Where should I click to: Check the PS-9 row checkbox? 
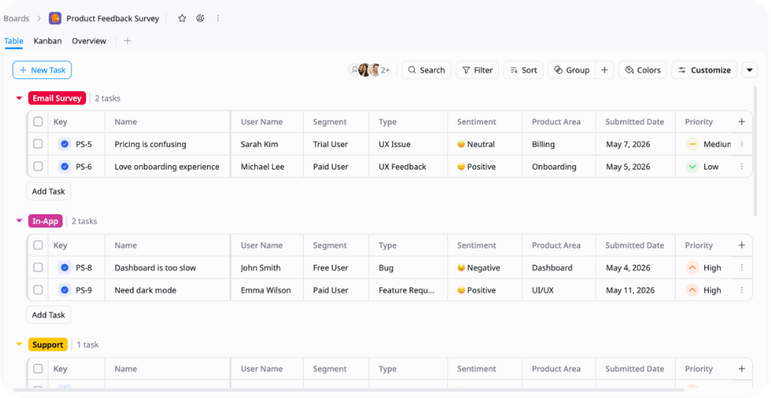coord(38,290)
